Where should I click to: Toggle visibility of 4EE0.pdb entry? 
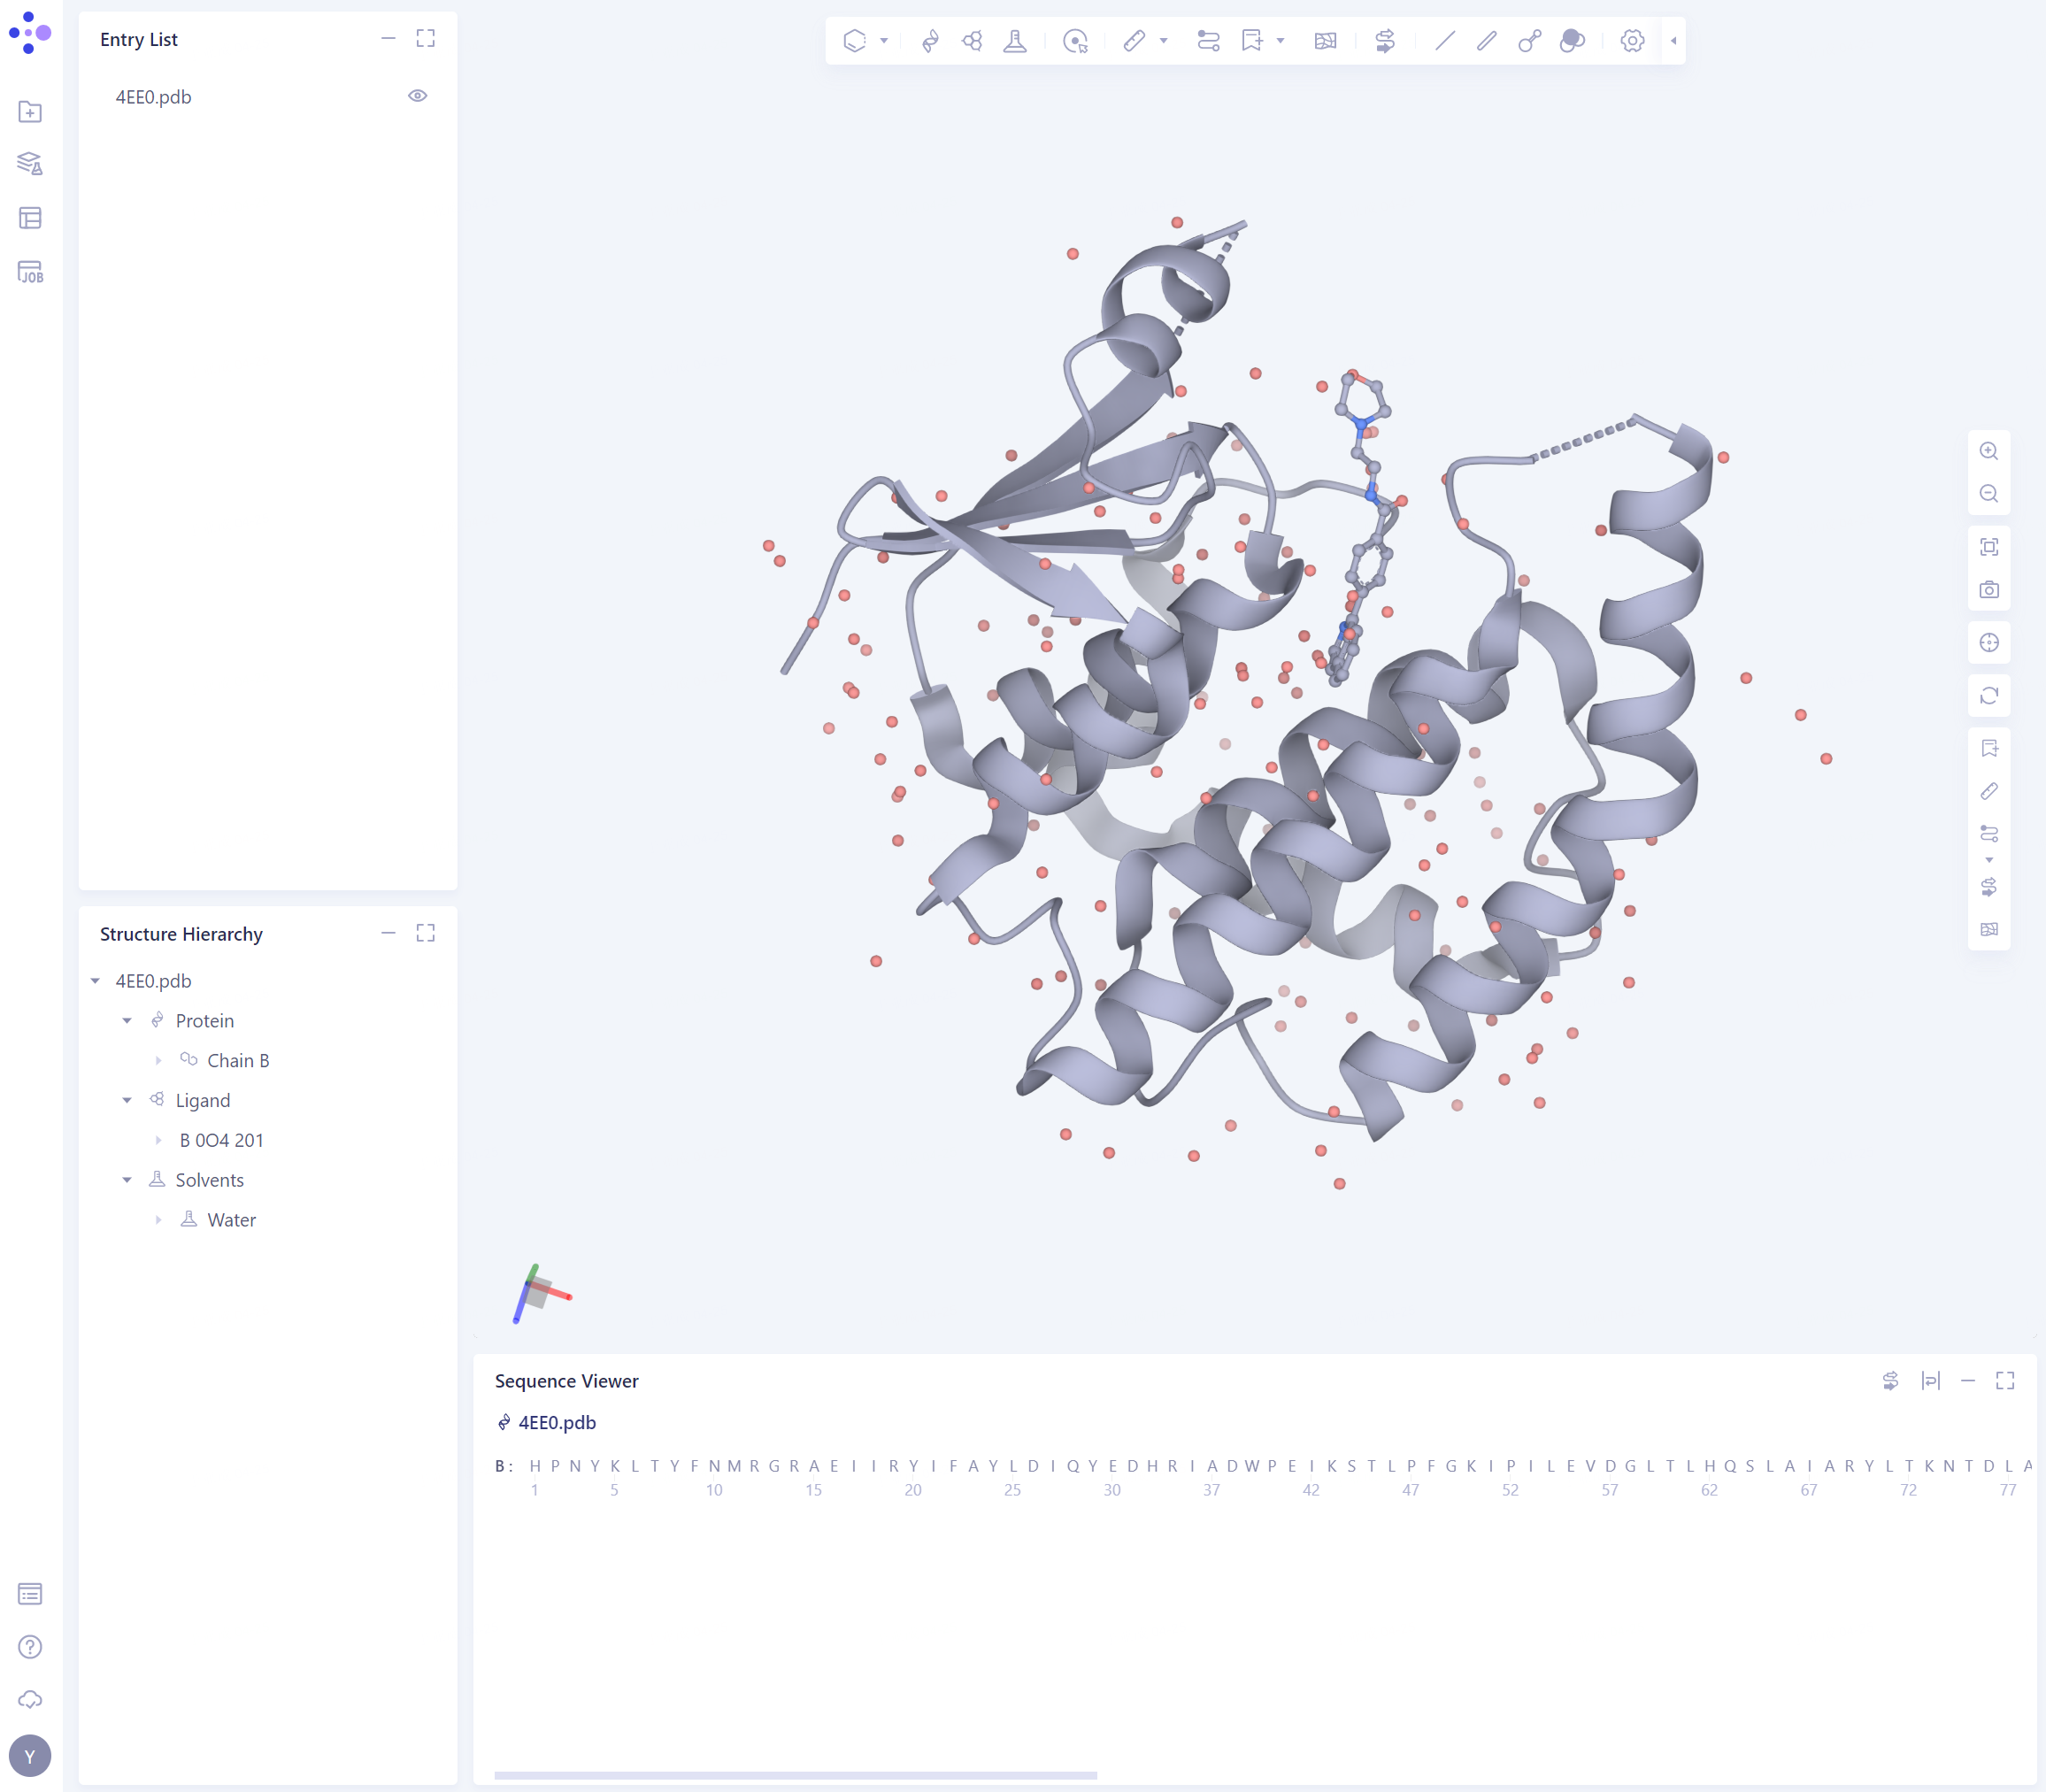pos(417,96)
